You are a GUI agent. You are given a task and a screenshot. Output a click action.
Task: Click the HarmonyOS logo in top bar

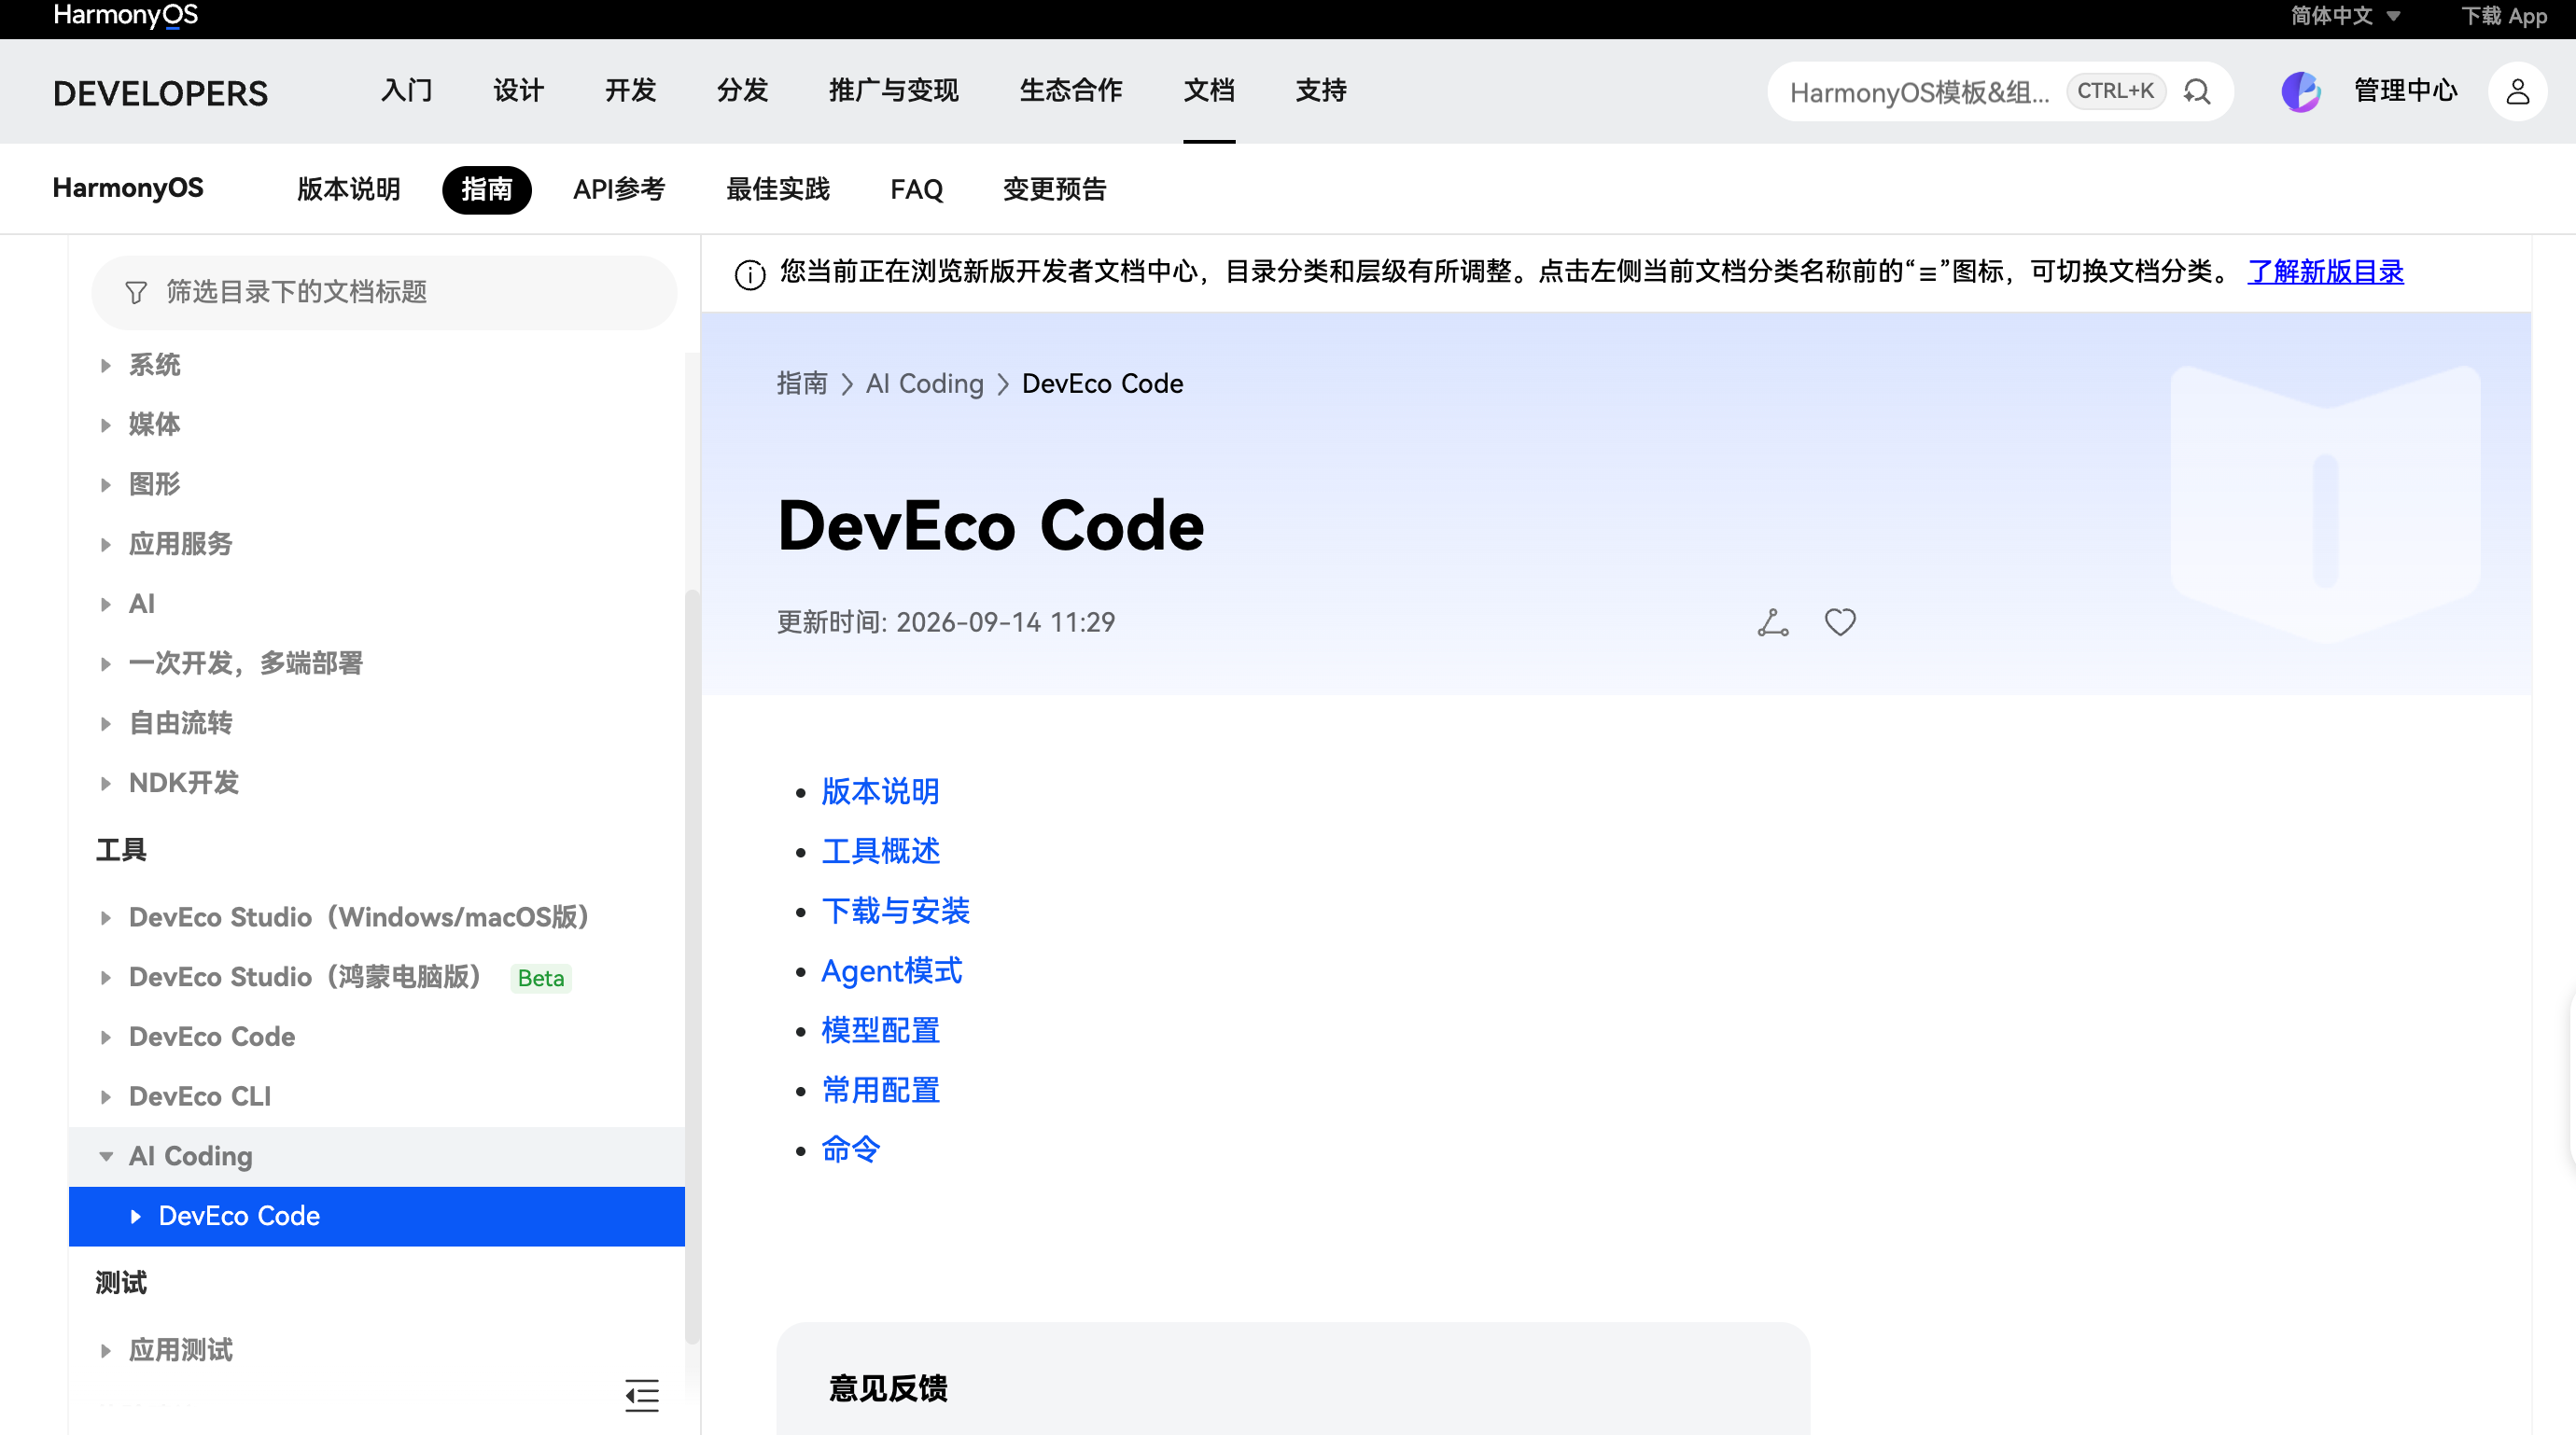(x=126, y=15)
